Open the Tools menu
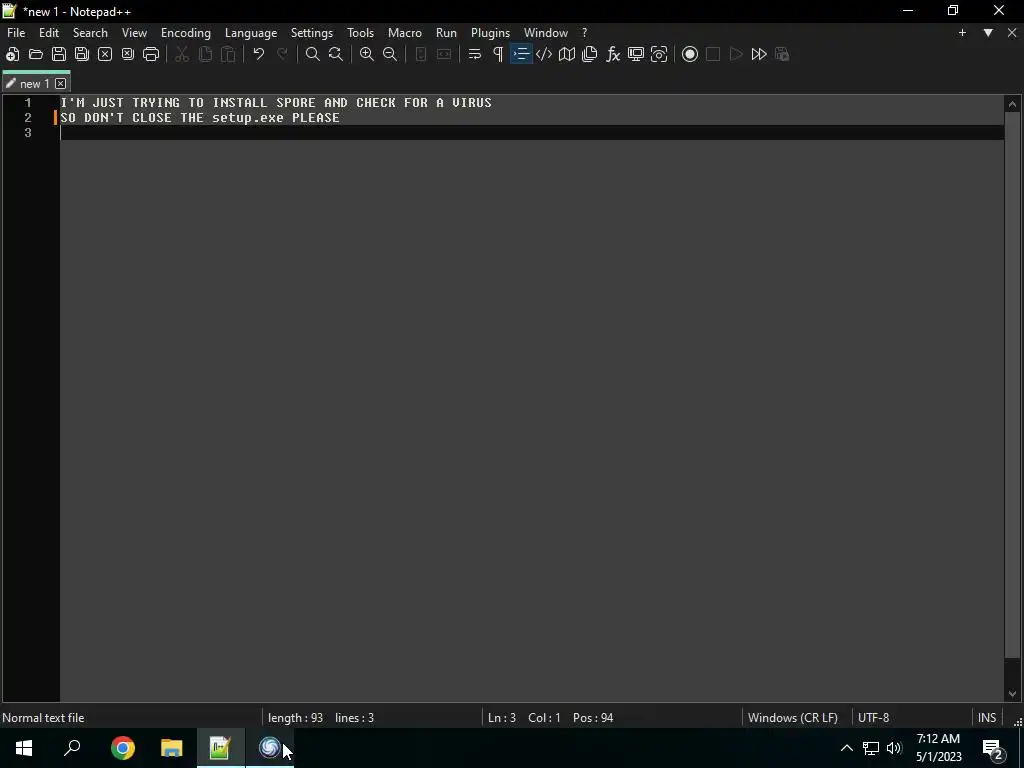This screenshot has height=768, width=1024. [360, 33]
